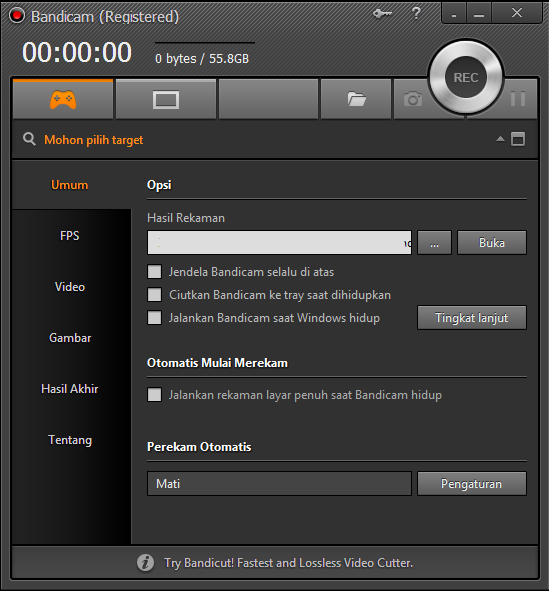Enable Jendela Bandicam selalu di atas checkbox
549x591 pixels.
[x=154, y=272]
